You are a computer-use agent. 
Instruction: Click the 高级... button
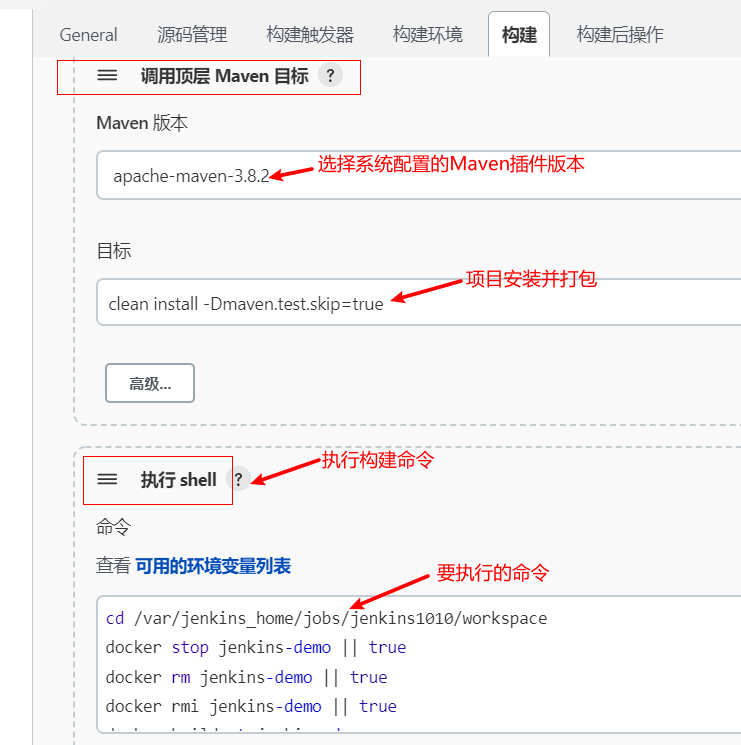pyautogui.click(x=150, y=383)
